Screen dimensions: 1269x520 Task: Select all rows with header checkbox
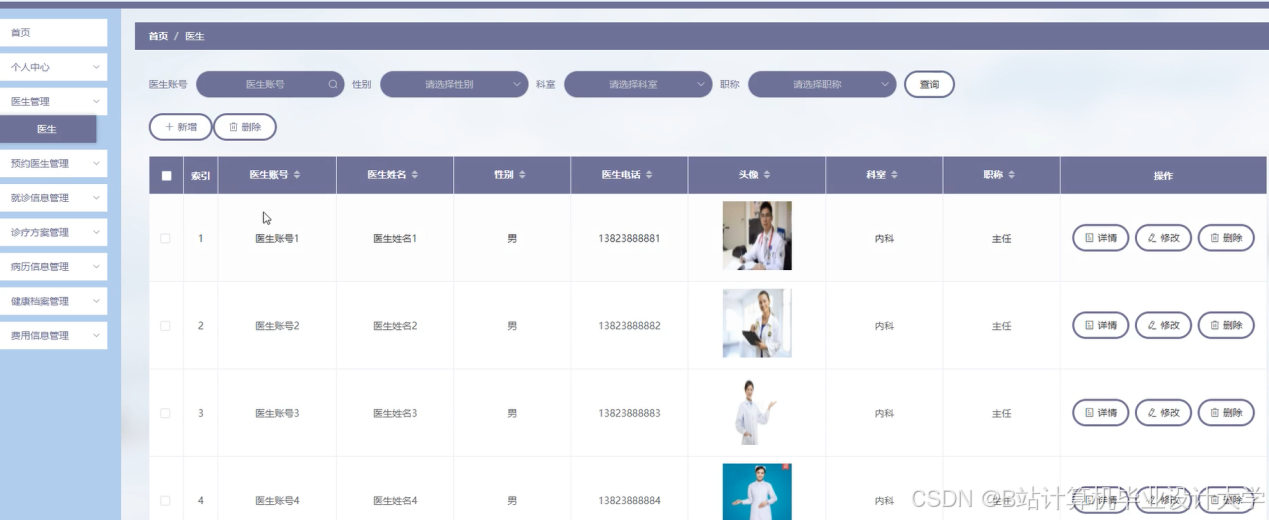[x=166, y=176]
